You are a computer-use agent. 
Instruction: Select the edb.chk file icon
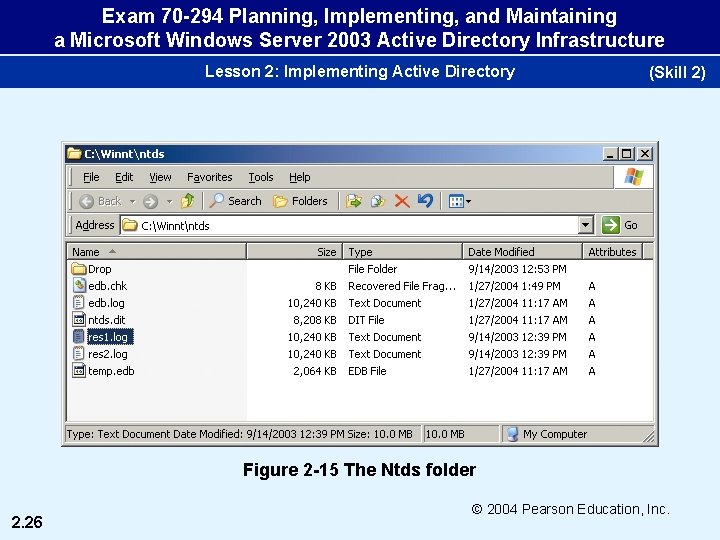[x=79, y=286]
